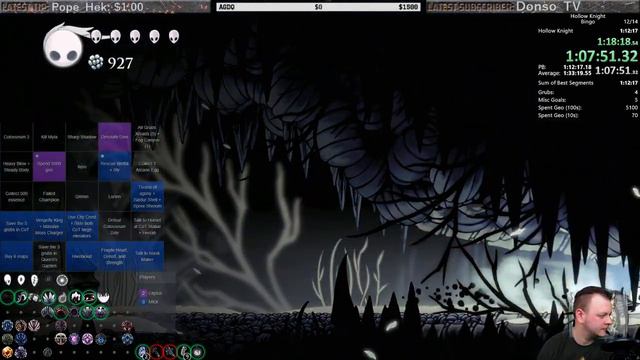The image size is (640, 360).
Task: Mark the grubs in Queen's Garden square
Action: point(49,256)
